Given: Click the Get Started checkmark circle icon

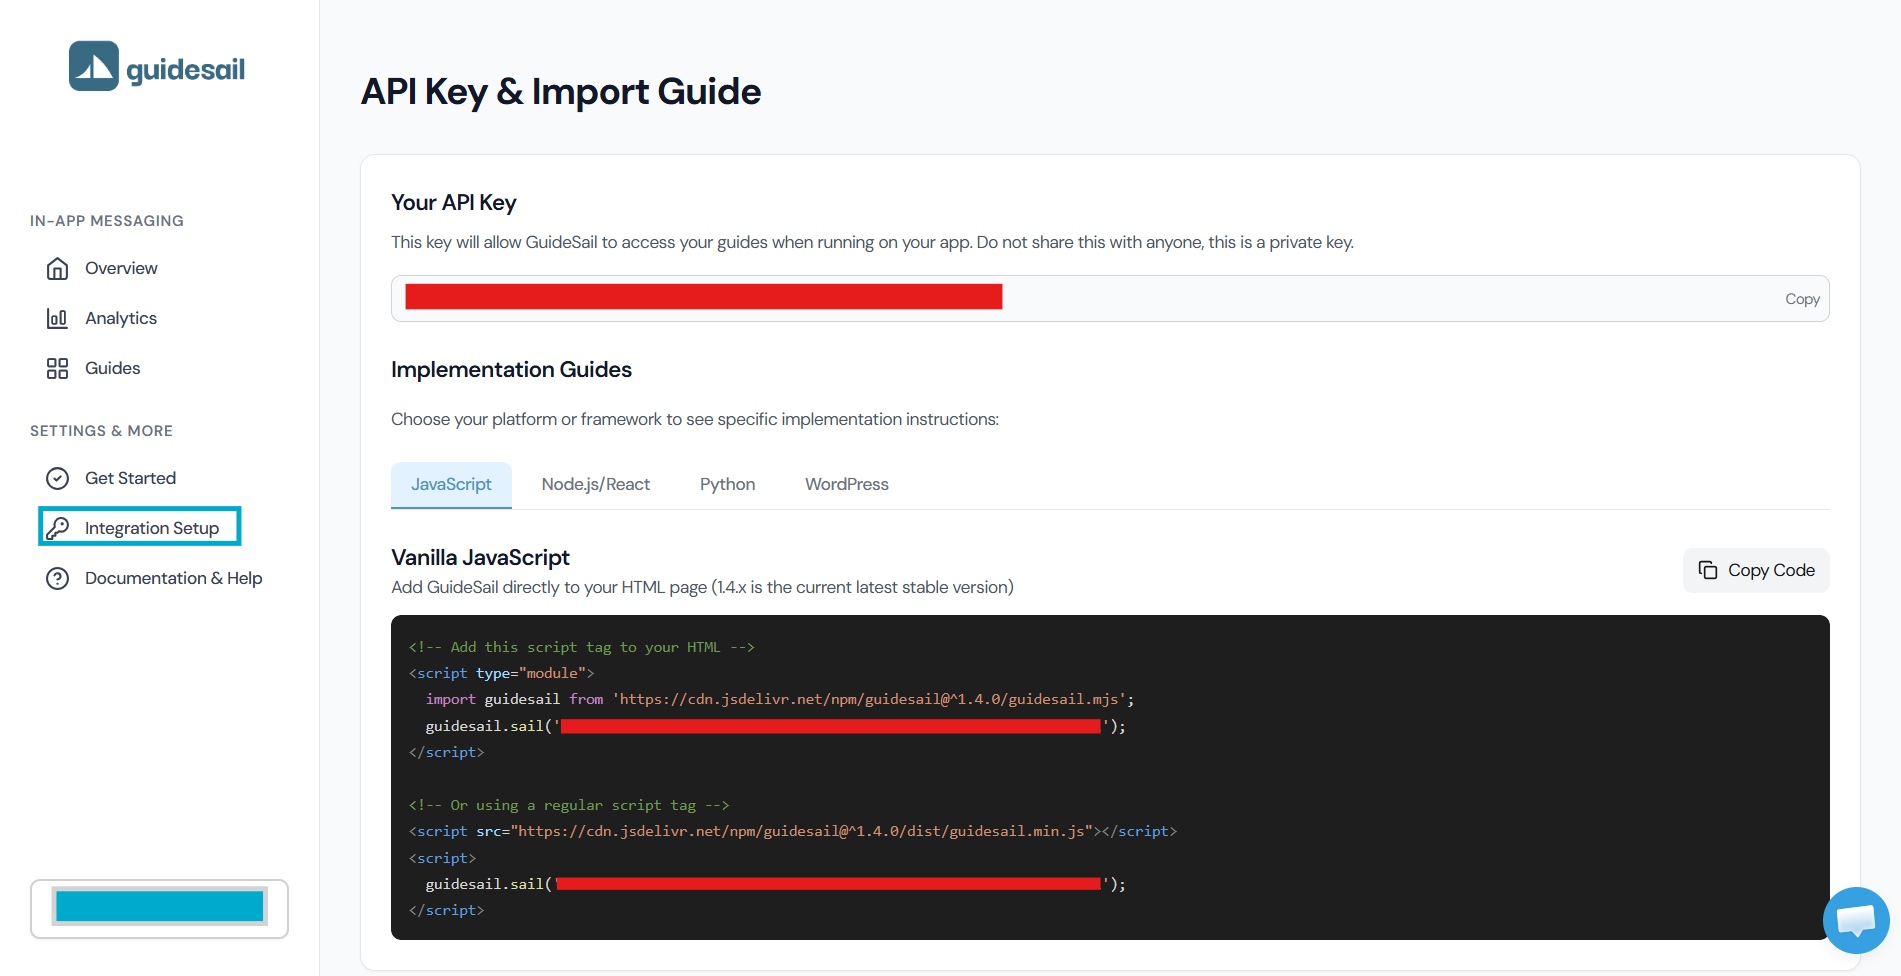Looking at the screenshot, I should click(x=58, y=478).
